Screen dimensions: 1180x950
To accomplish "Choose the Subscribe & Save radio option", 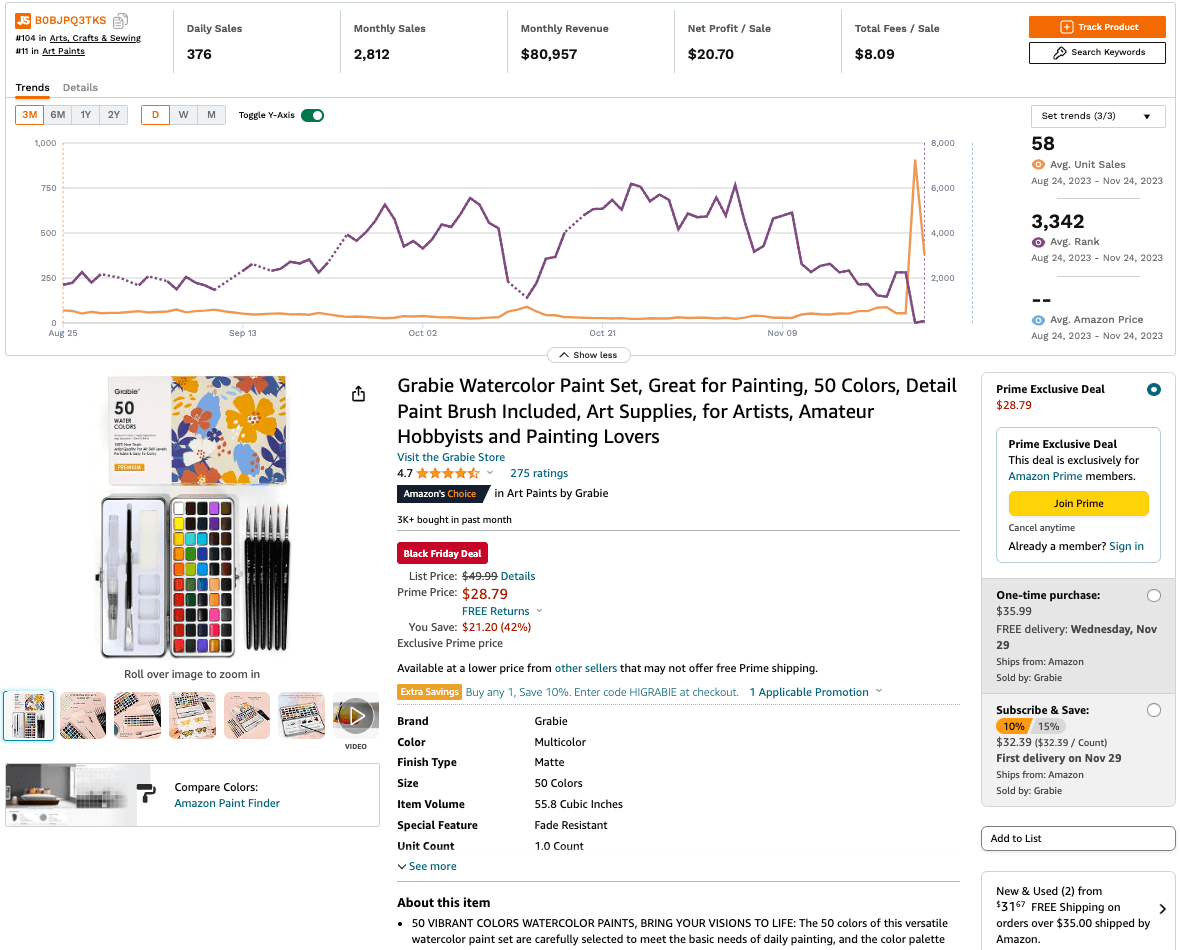I will tap(1154, 710).
